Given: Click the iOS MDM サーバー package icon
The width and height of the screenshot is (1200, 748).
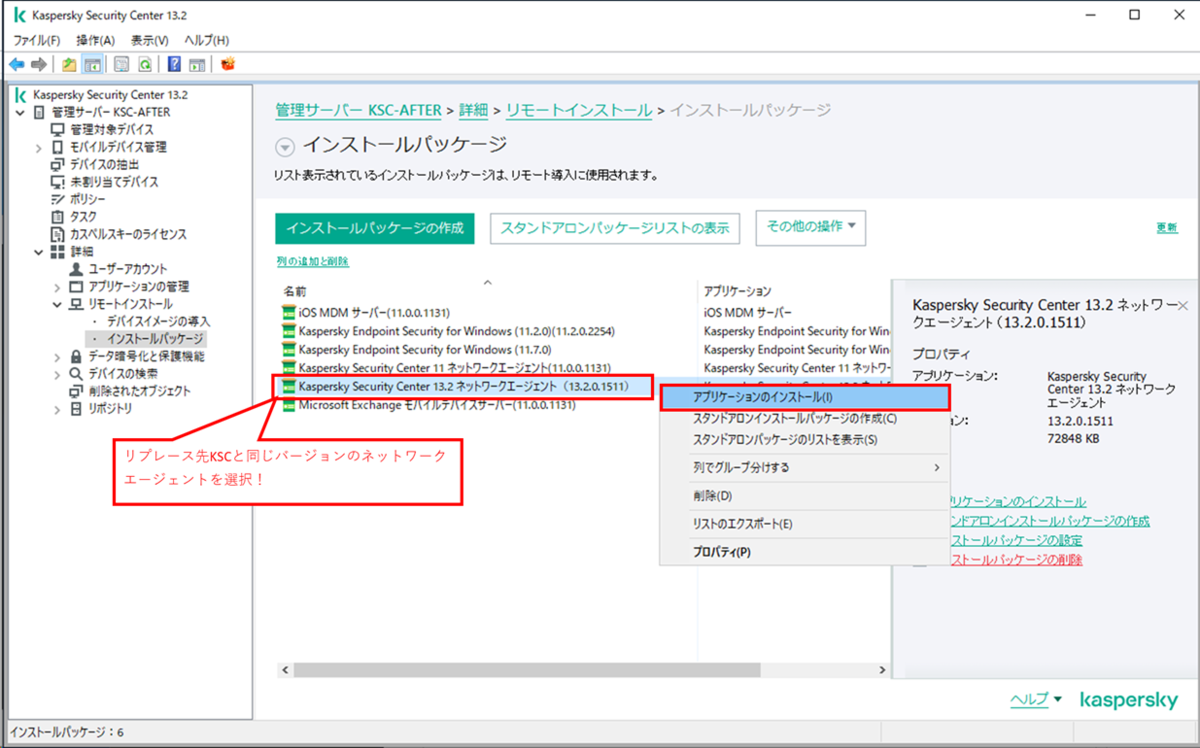Looking at the screenshot, I should [289, 312].
